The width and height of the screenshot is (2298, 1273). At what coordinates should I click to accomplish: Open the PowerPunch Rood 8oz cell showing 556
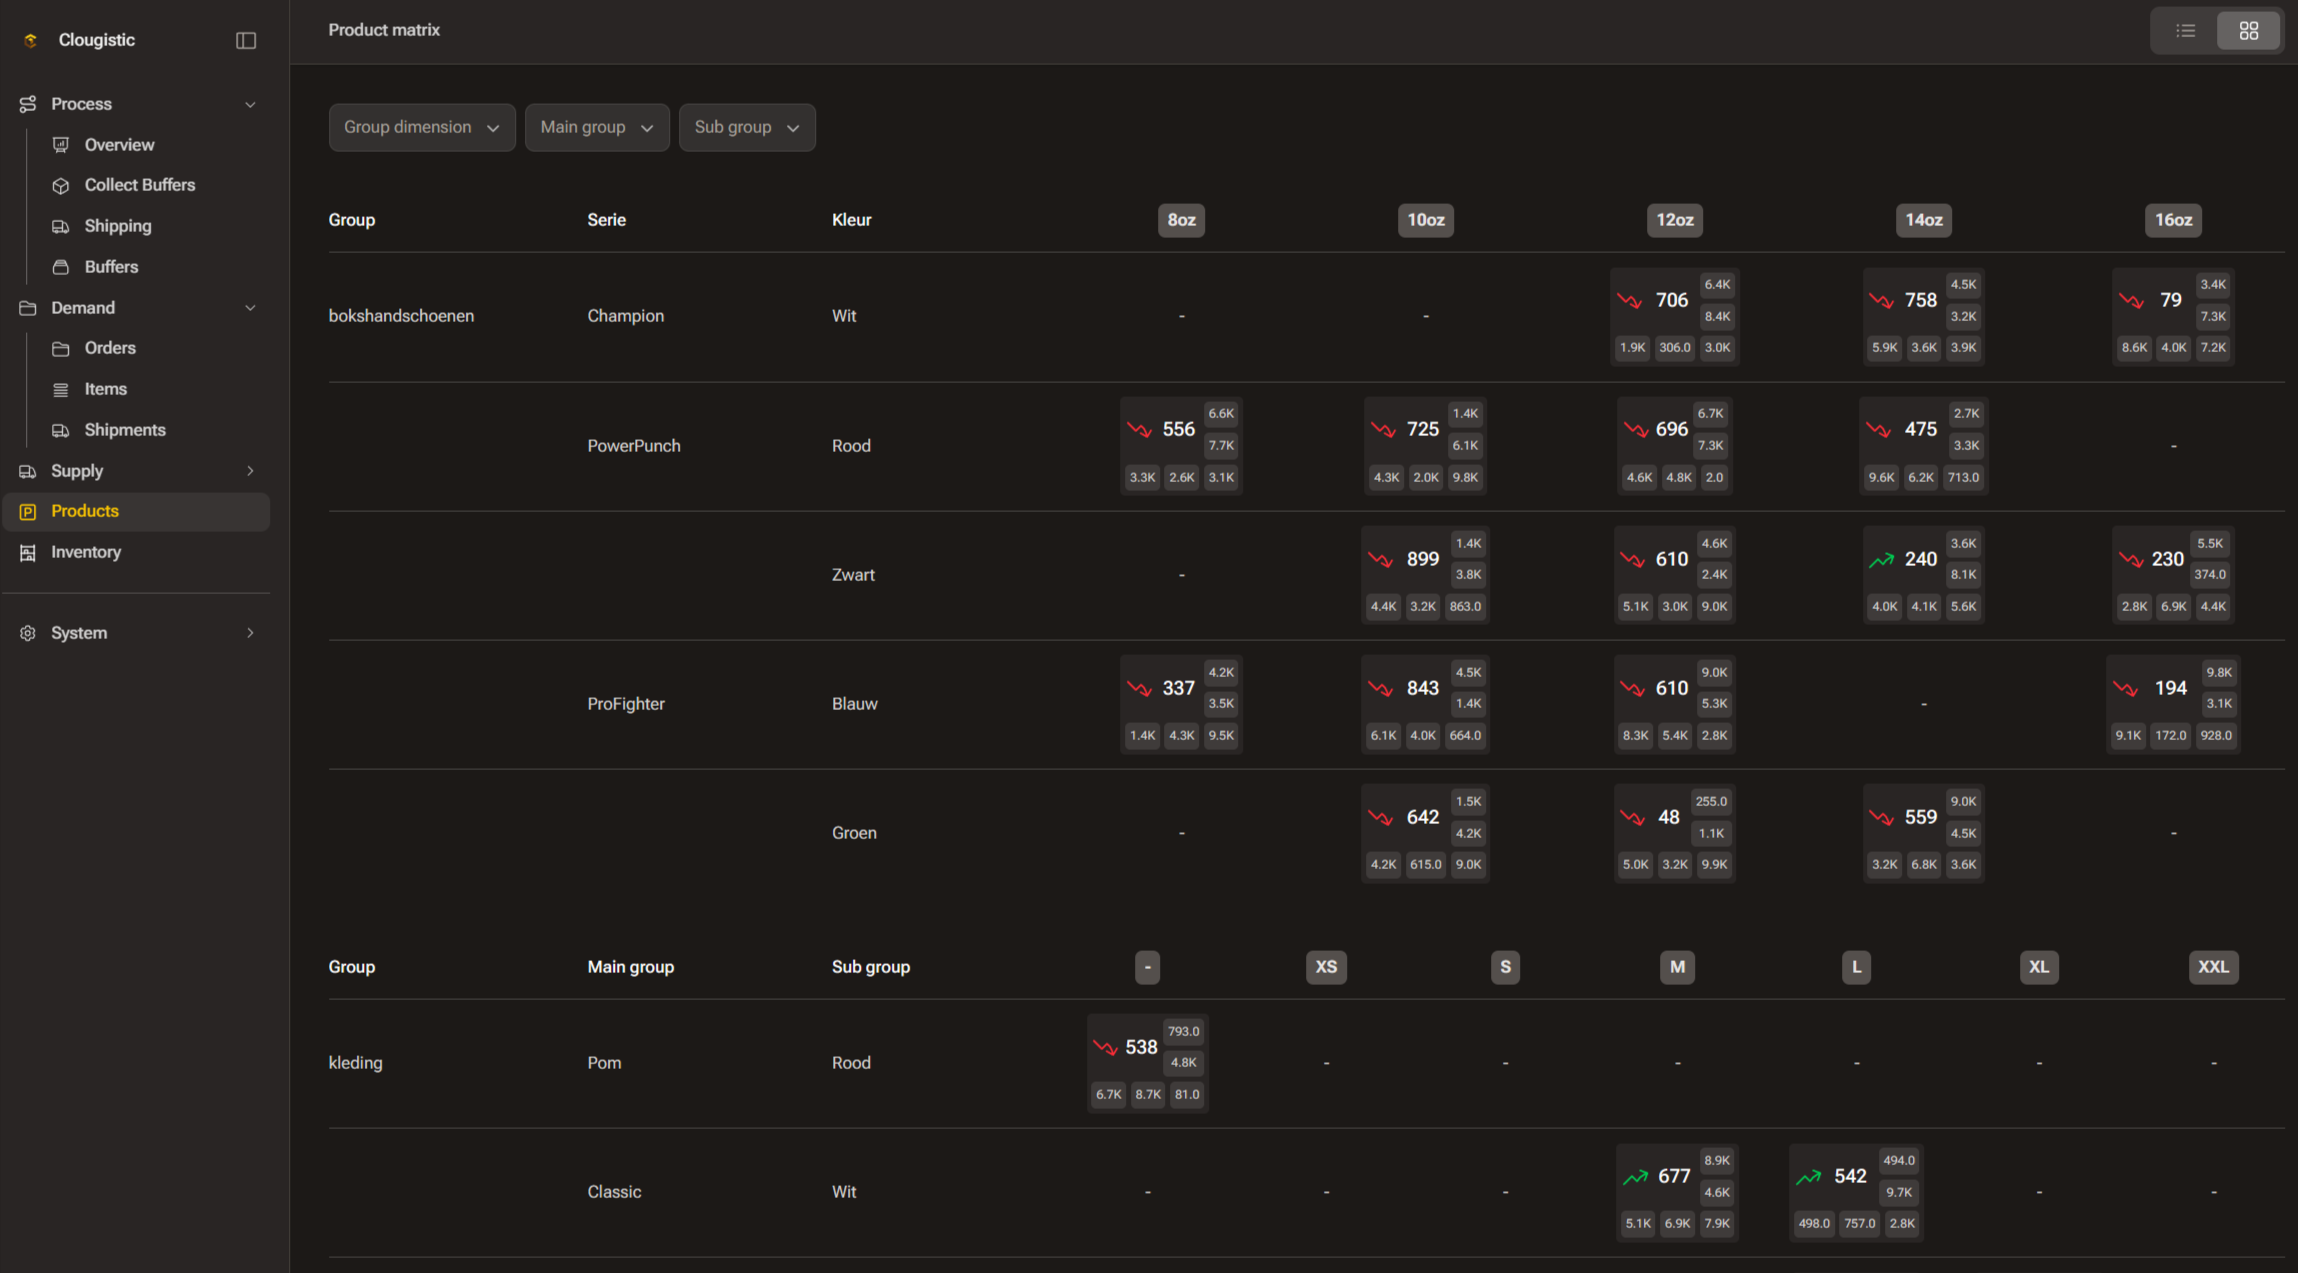(x=1181, y=445)
